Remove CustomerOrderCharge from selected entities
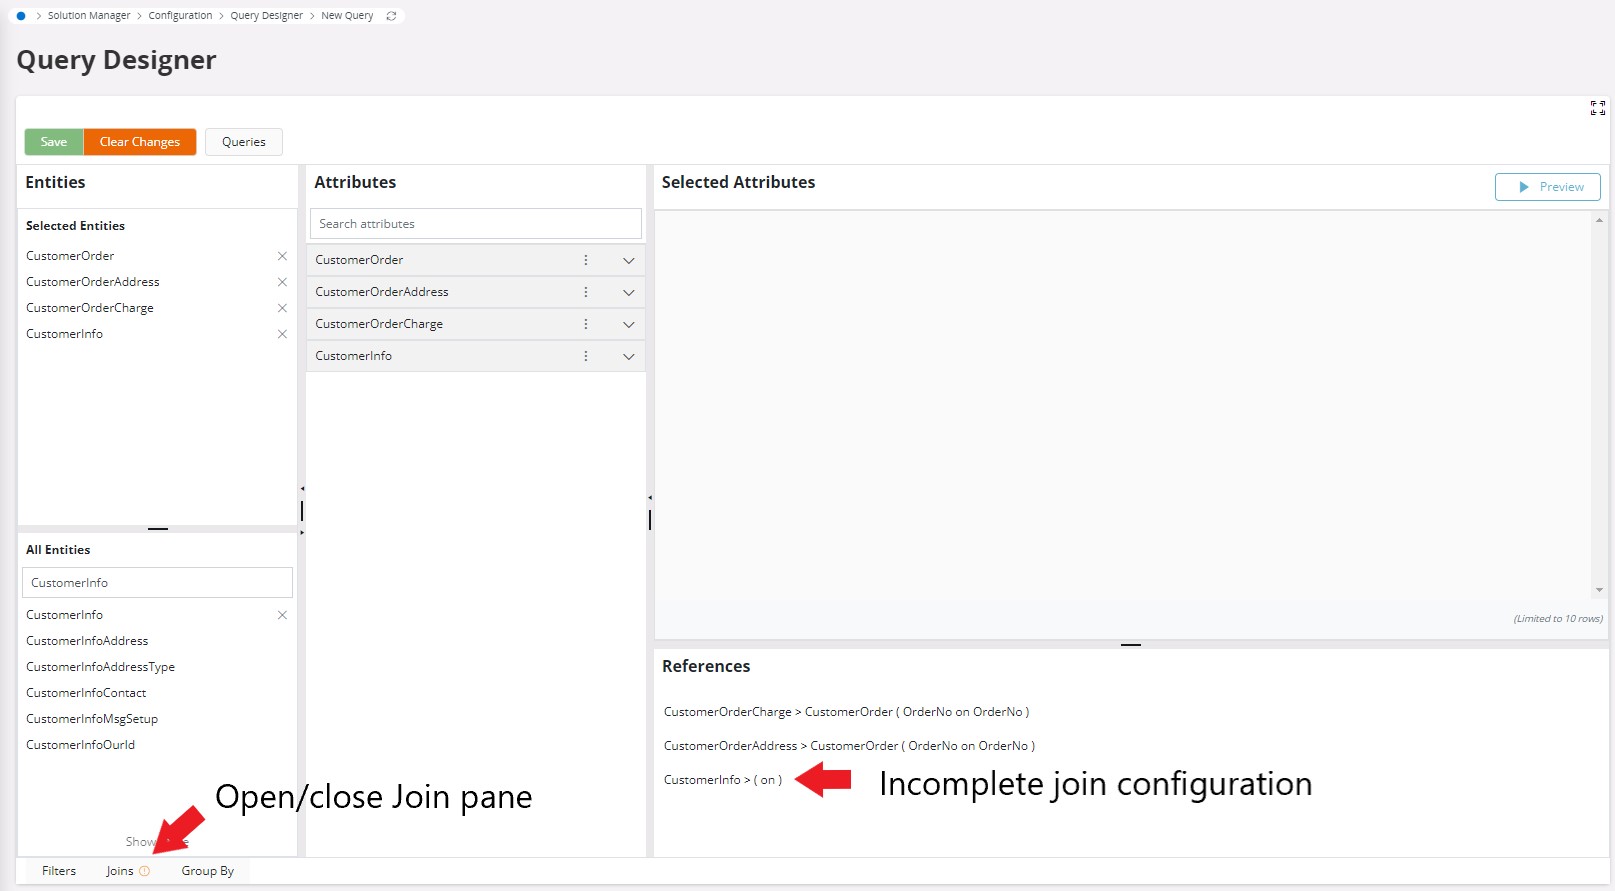The image size is (1615, 891). click(x=282, y=308)
